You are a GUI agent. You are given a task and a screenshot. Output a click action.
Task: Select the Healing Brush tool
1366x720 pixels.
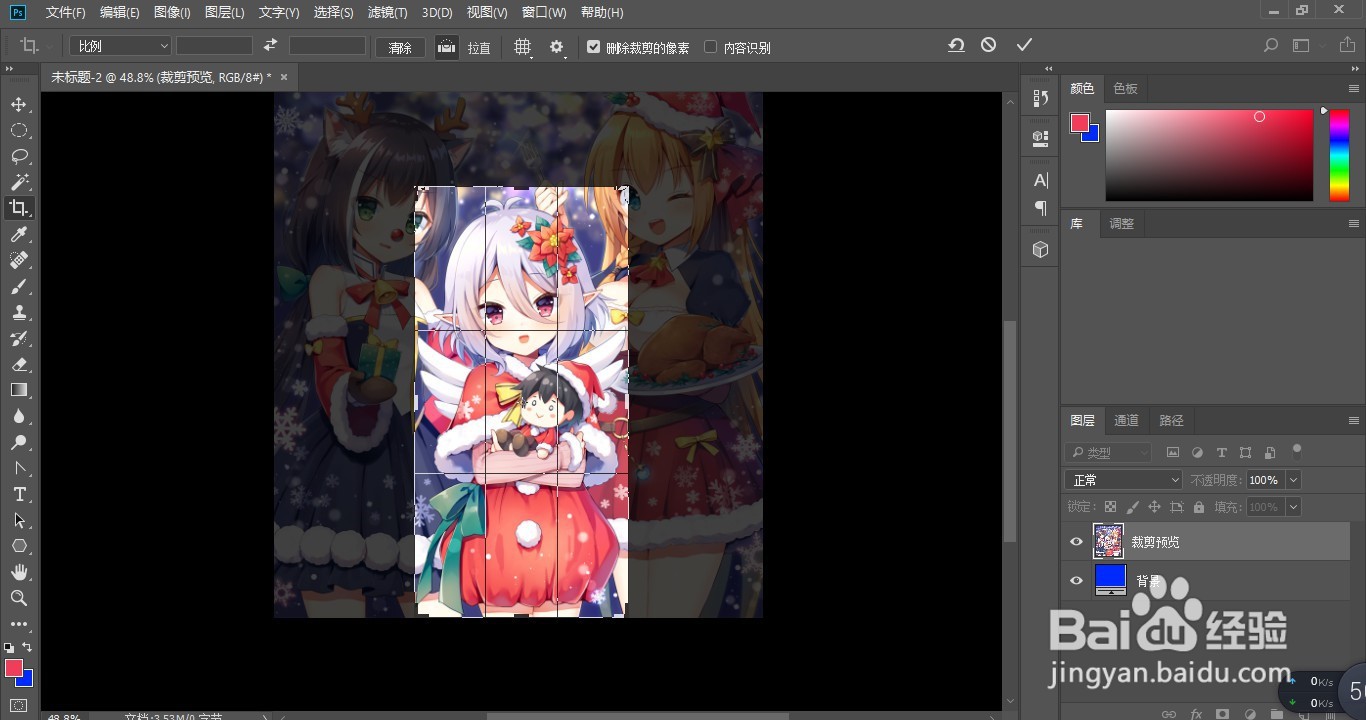19,261
